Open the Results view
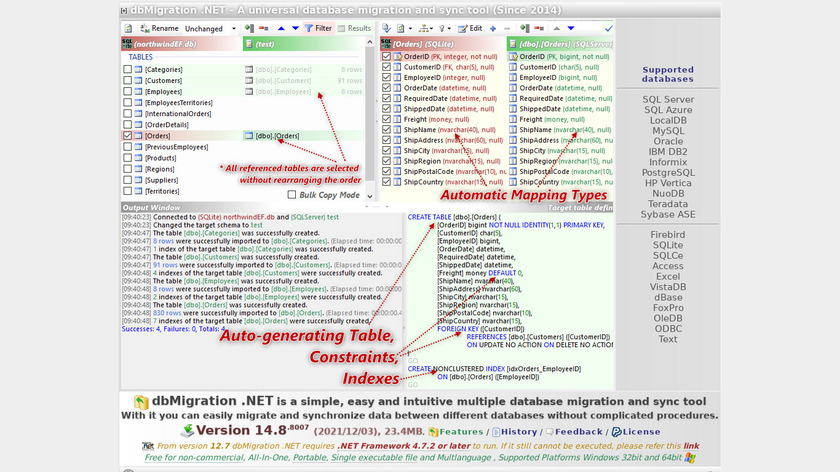 click(354, 28)
